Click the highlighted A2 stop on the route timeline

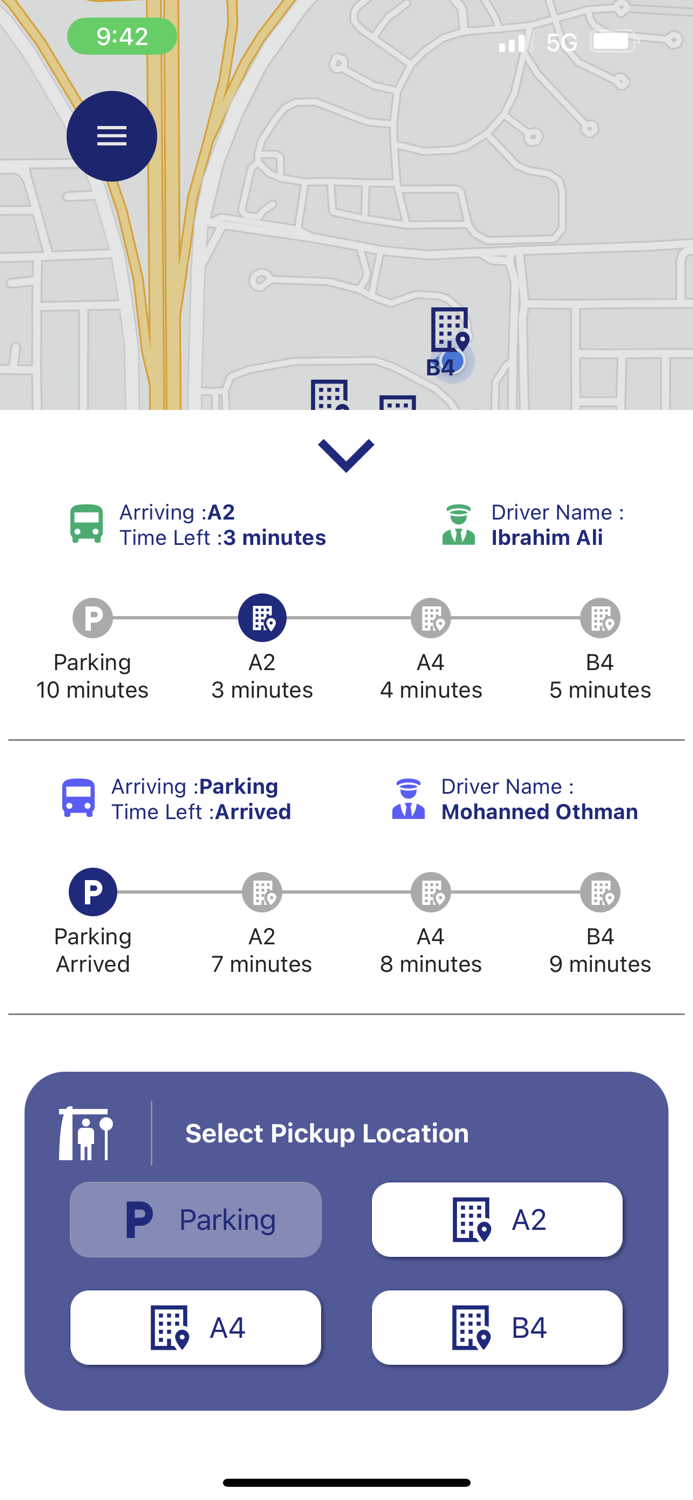[262, 617]
